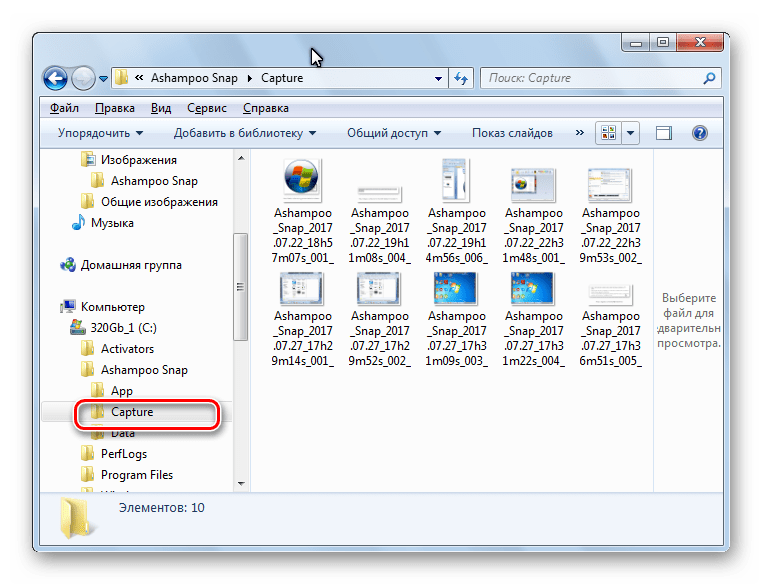Click Элементов: 10 status text
The height and width of the screenshot is (585, 763).
(162, 508)
